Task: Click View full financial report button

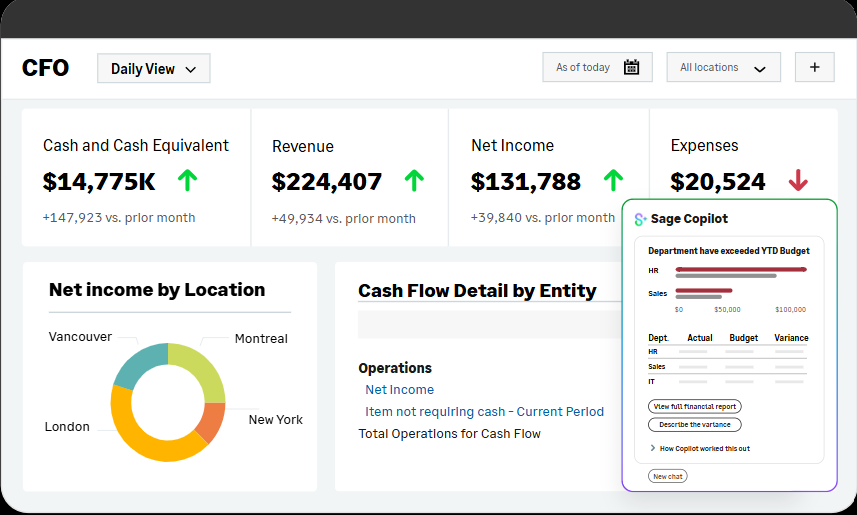Action: coord(695,407)
